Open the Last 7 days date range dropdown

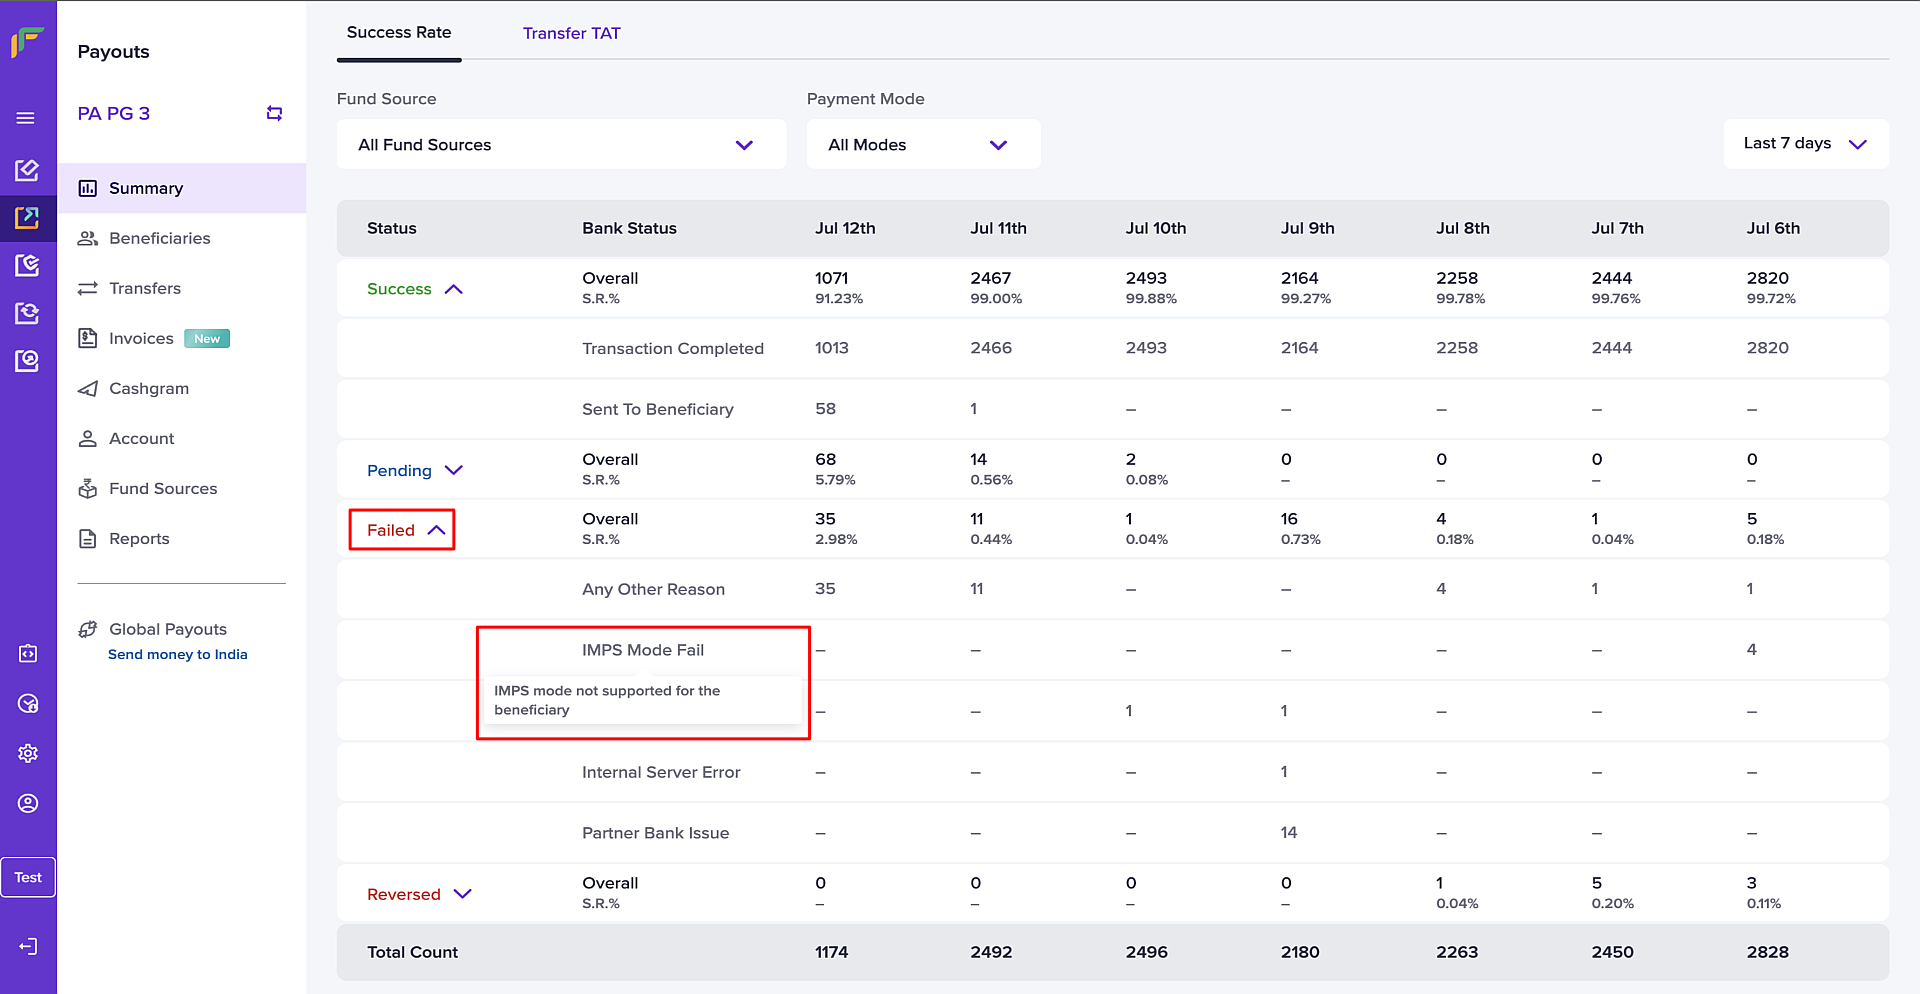click(1805, 144)
